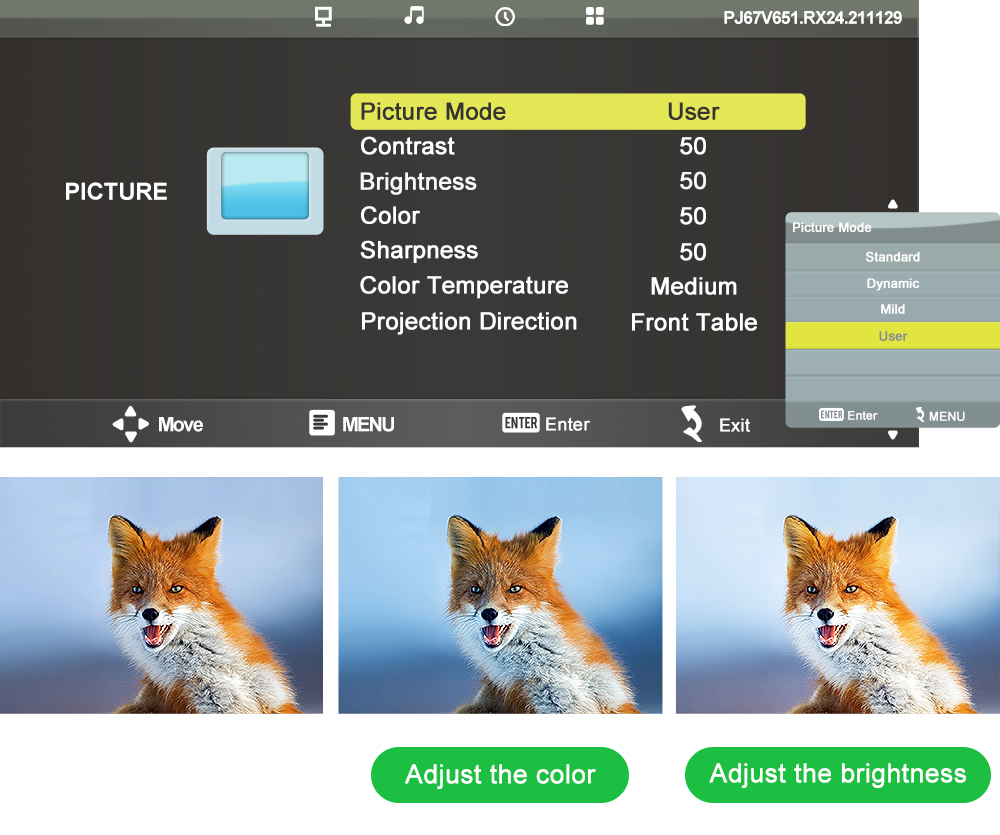Click the up arrow above Picture Mode popup
The image size is (1000, 835).
tap(893, 204)
